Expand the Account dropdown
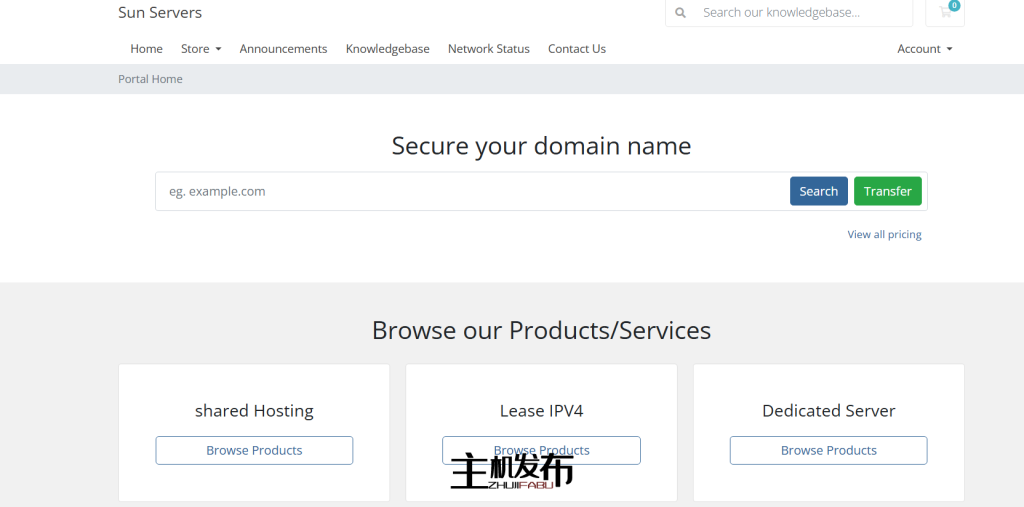The image size is (1024, 507). [x=924, y=49]
